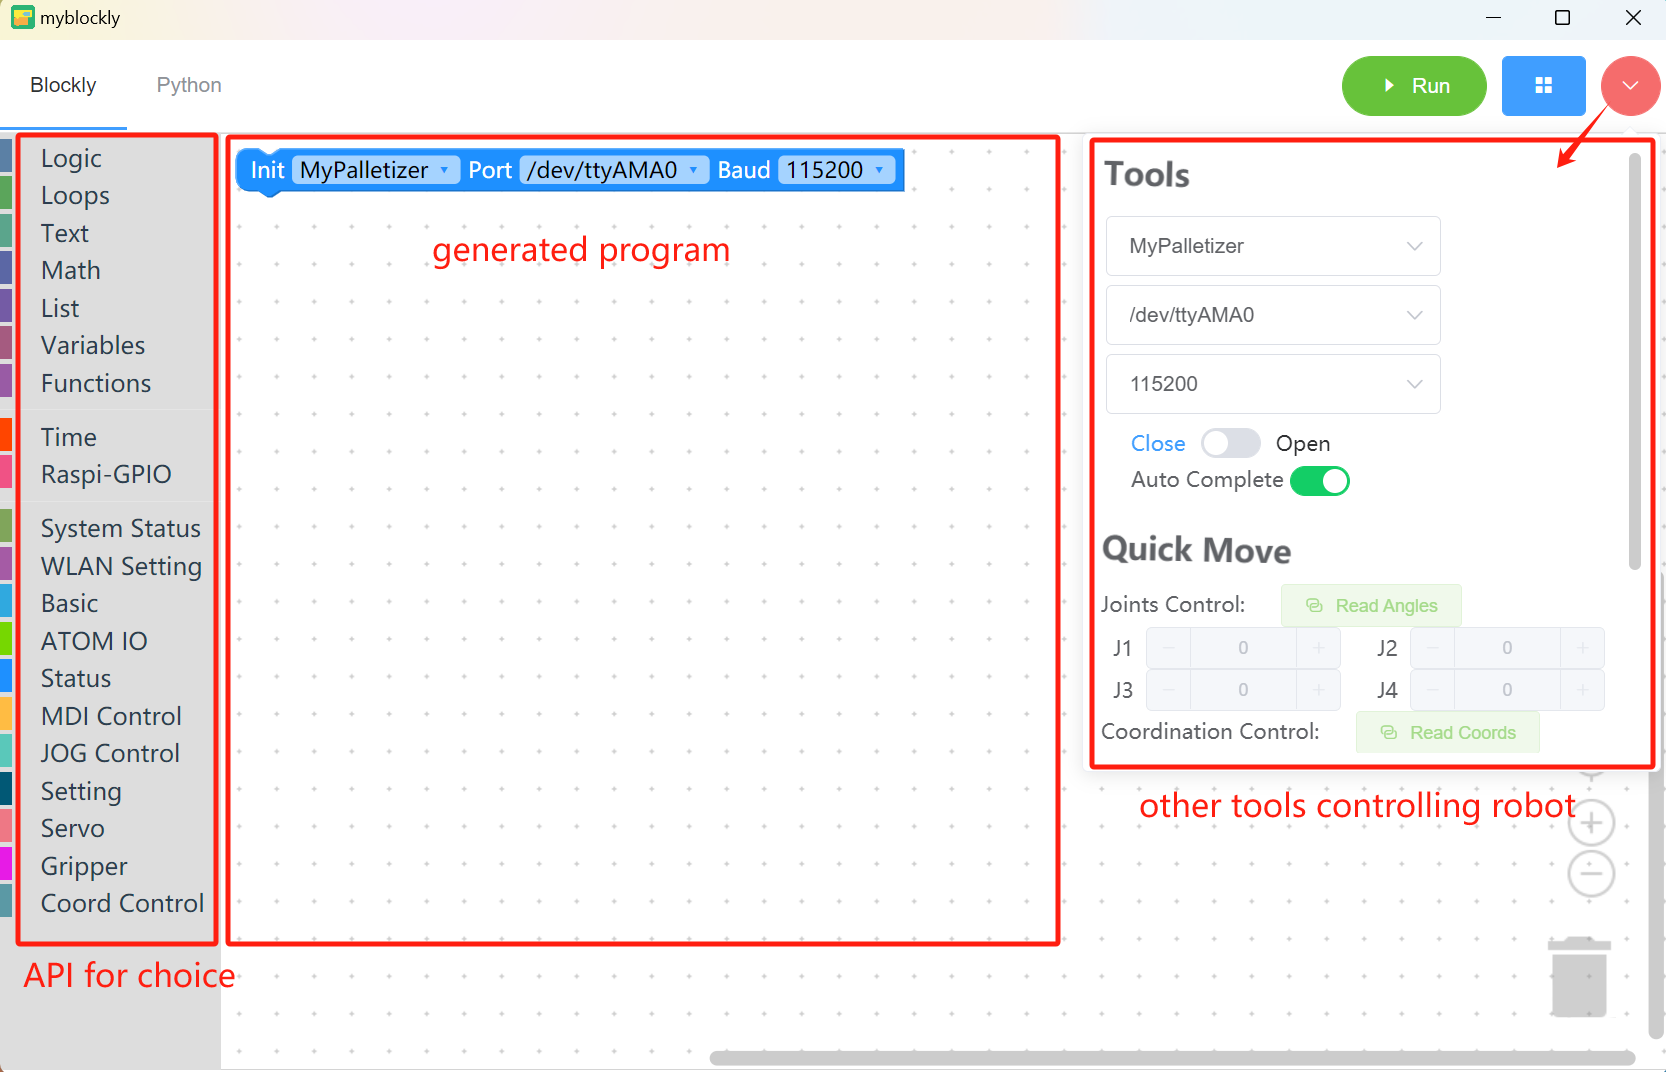Click the workspace zoom-in plus icon

point(1591,823)
